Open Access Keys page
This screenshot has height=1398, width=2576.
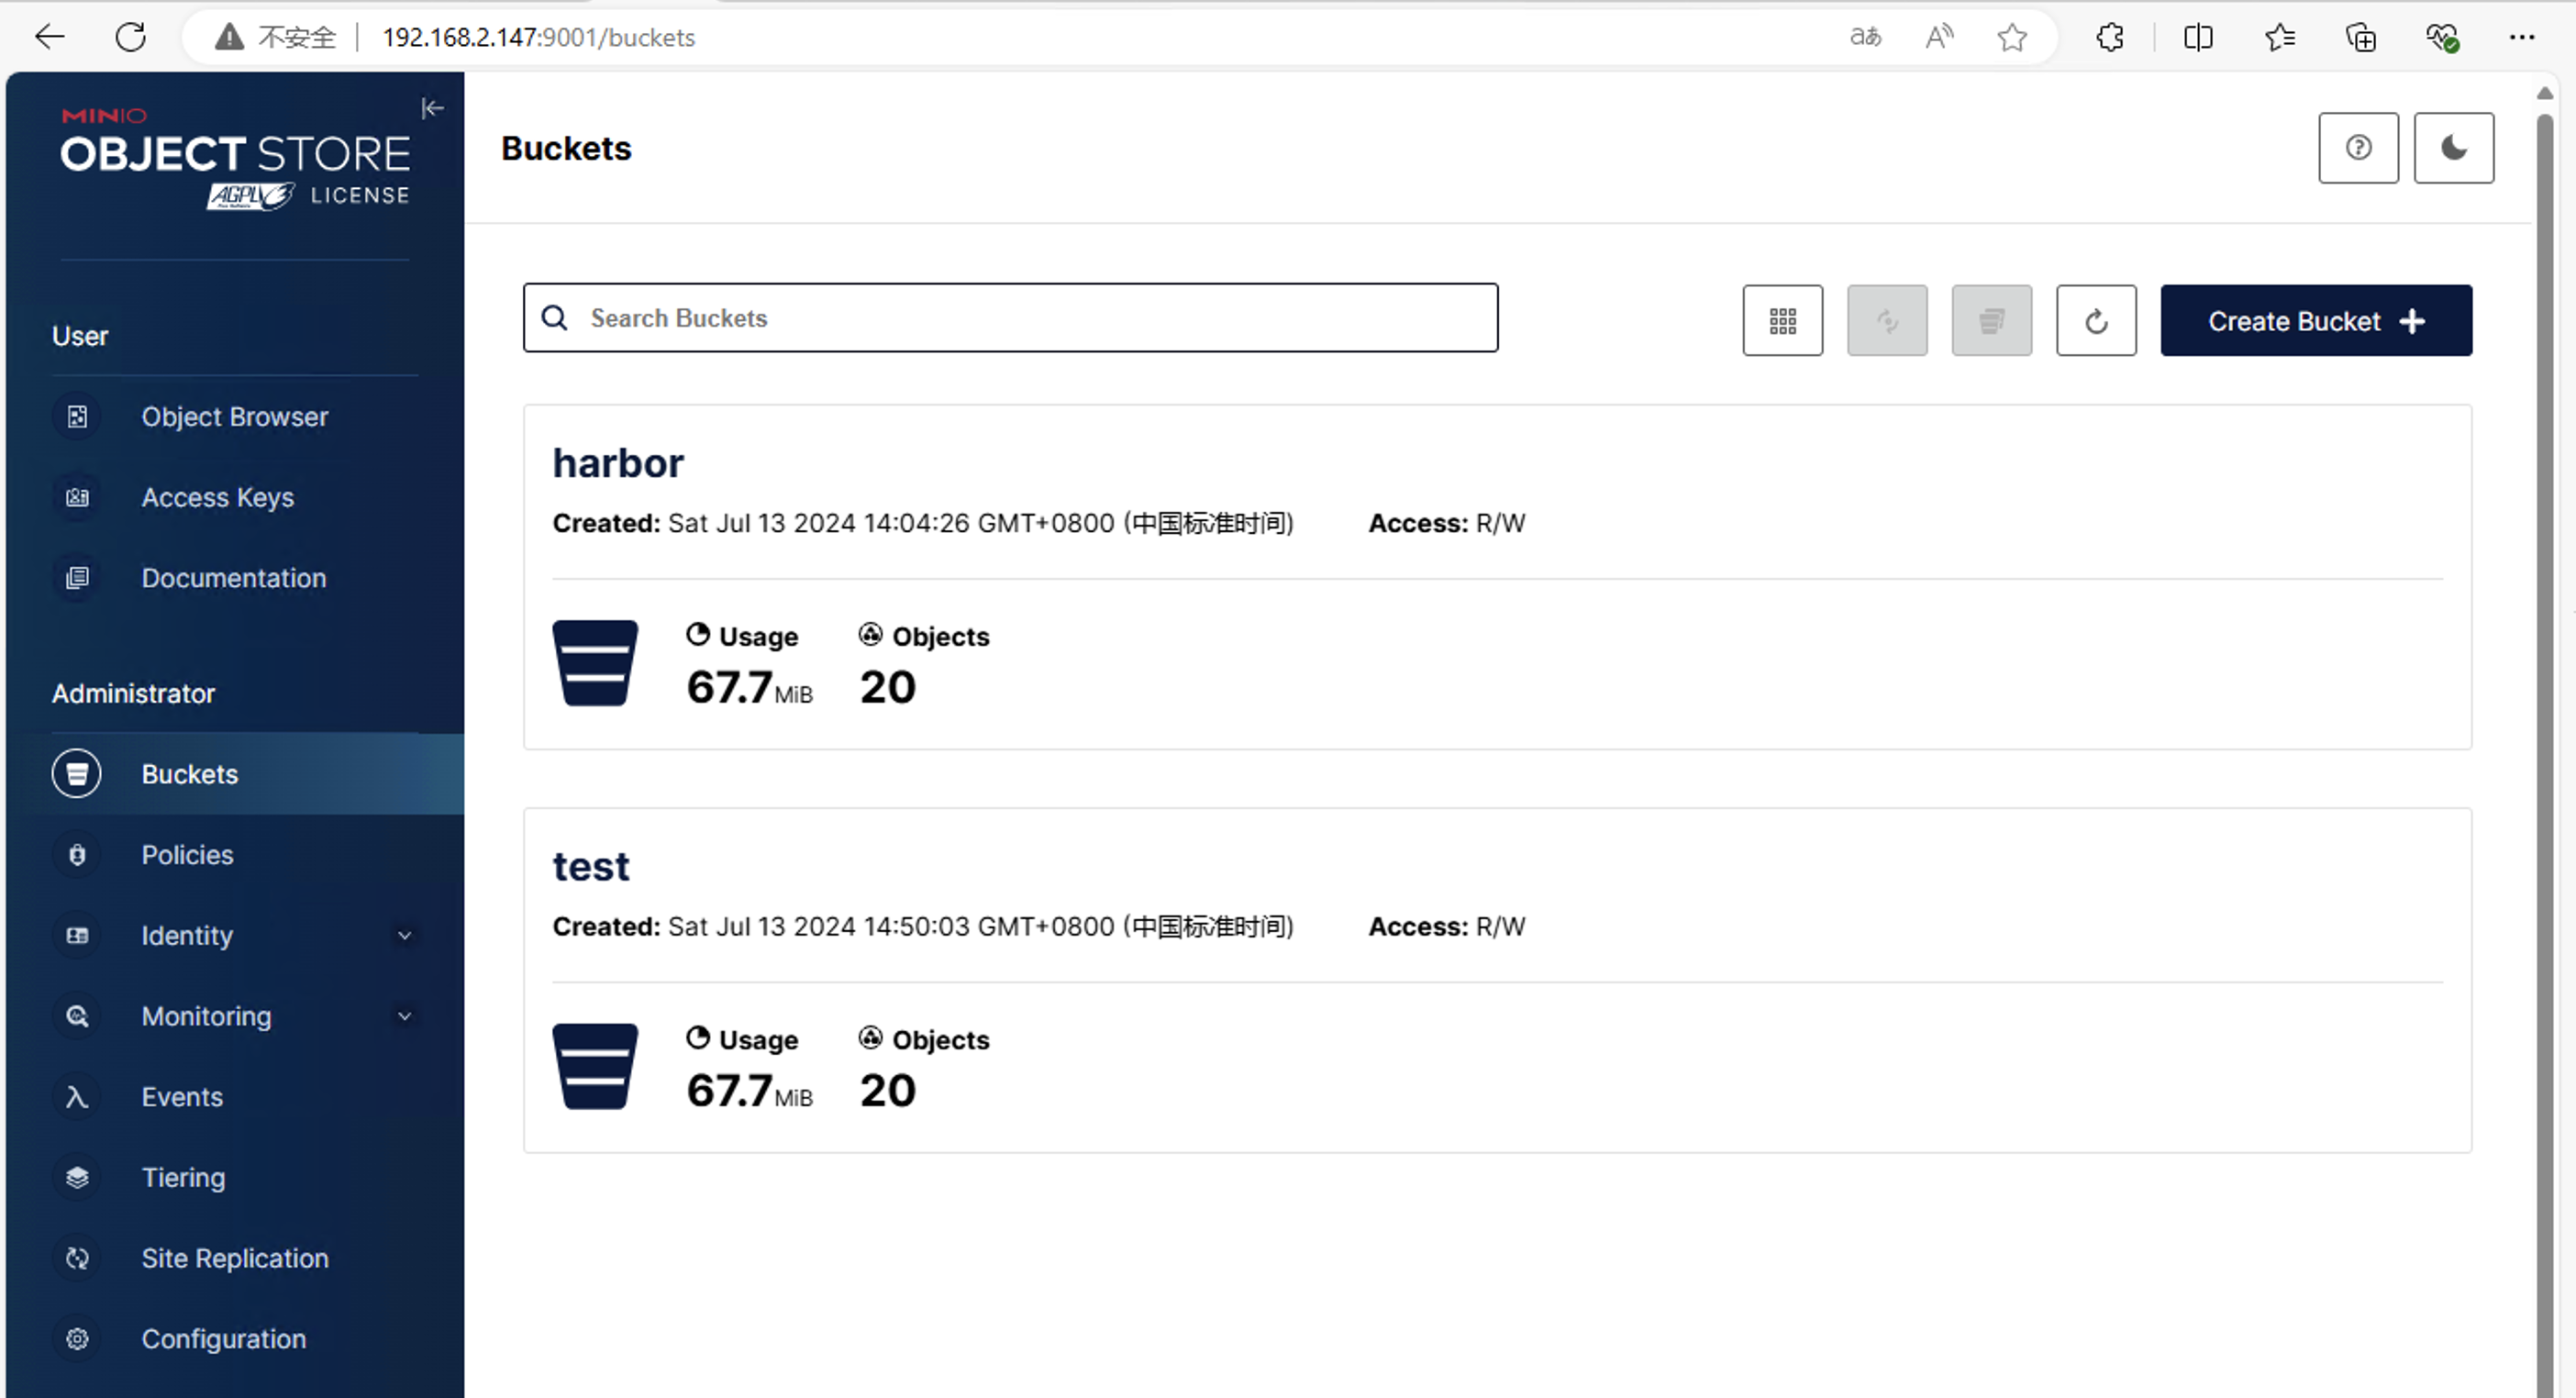tap(217, 497)
